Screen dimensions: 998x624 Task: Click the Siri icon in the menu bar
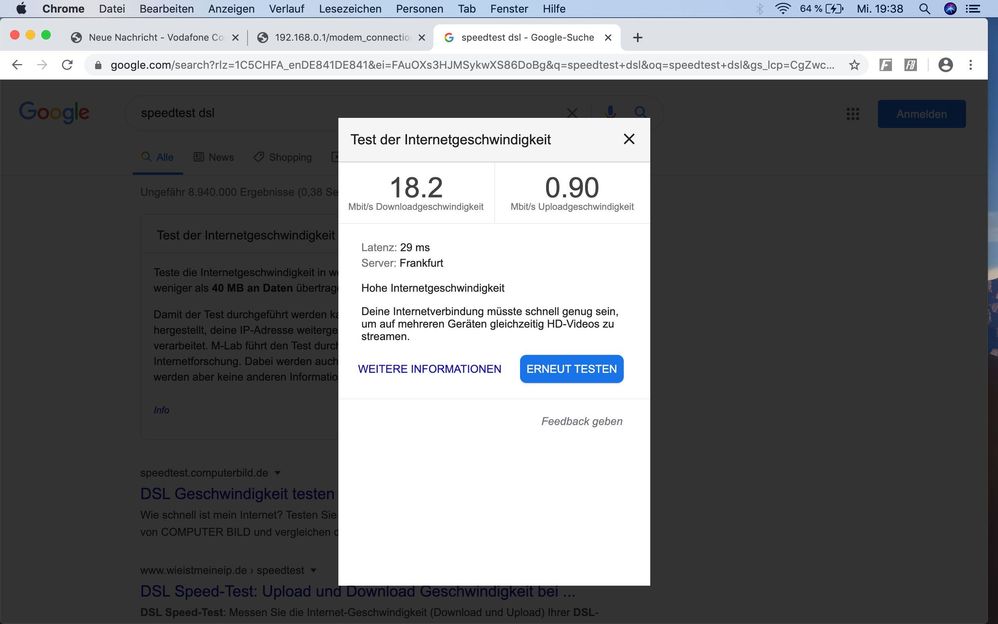coord(950,9)
